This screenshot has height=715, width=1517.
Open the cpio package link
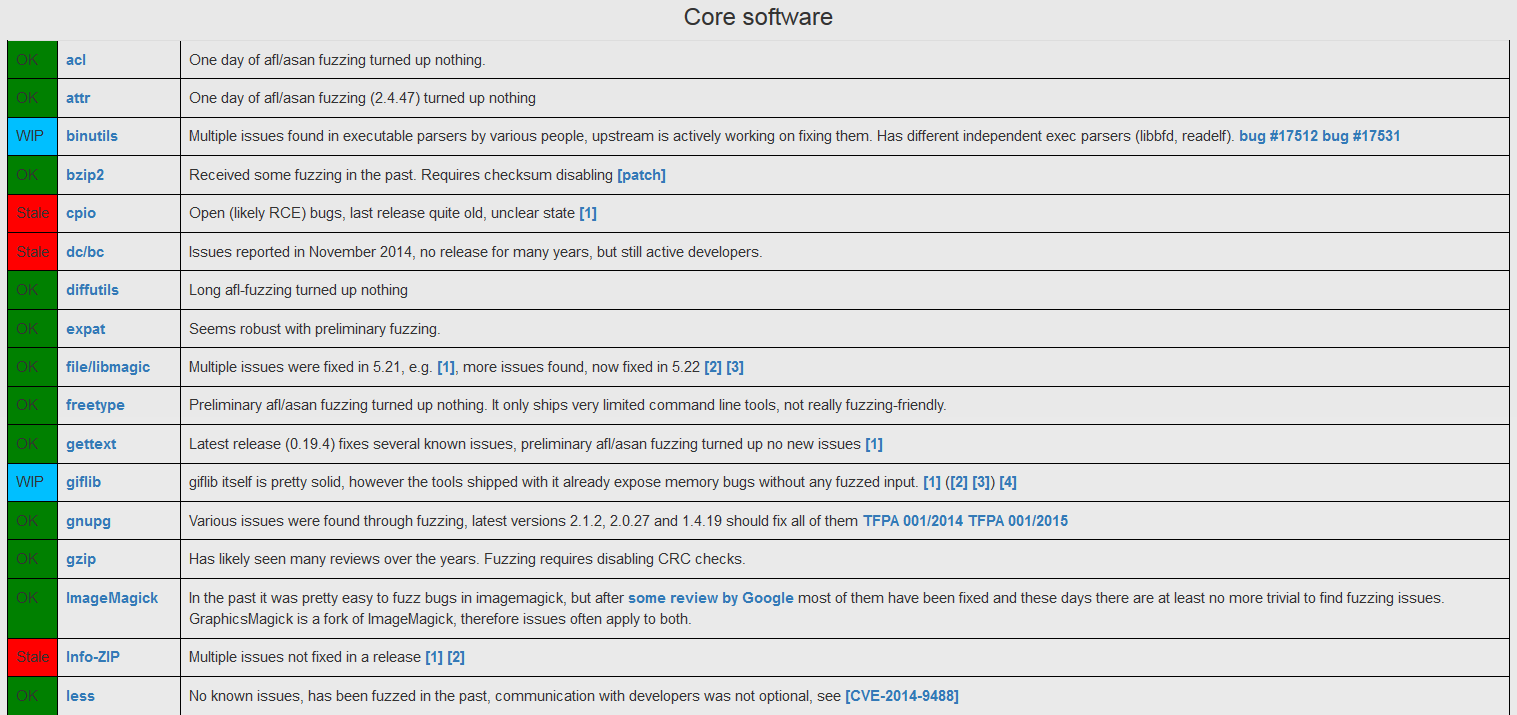pos(81,213)
